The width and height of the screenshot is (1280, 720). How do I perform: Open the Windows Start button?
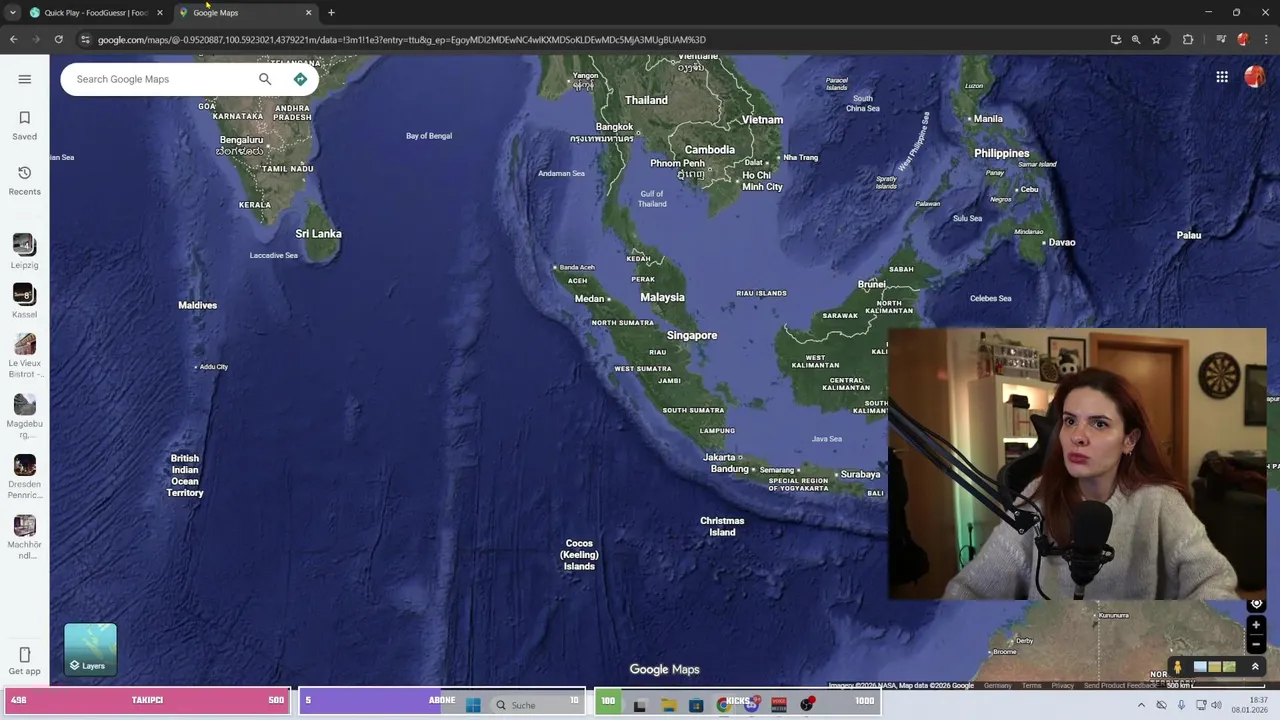(x=473, y=704)
